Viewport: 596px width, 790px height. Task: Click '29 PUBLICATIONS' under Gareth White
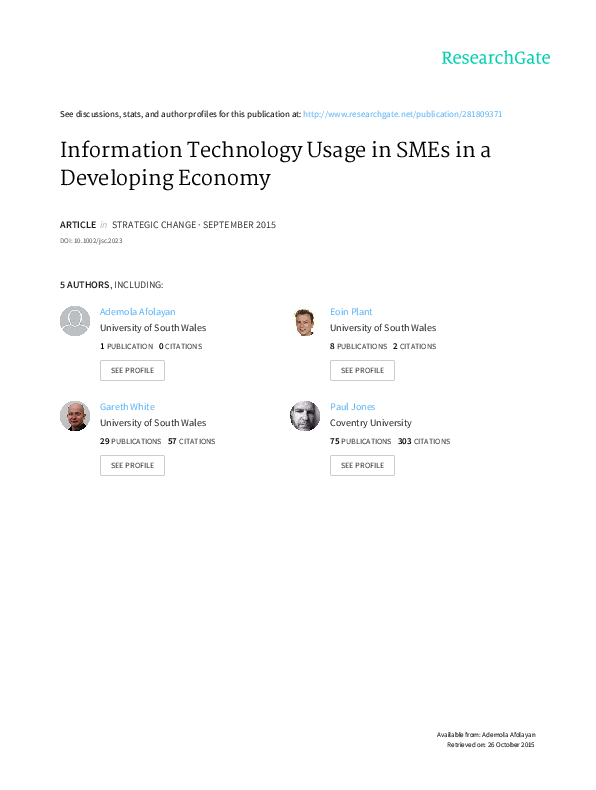[x=130, y=441]
